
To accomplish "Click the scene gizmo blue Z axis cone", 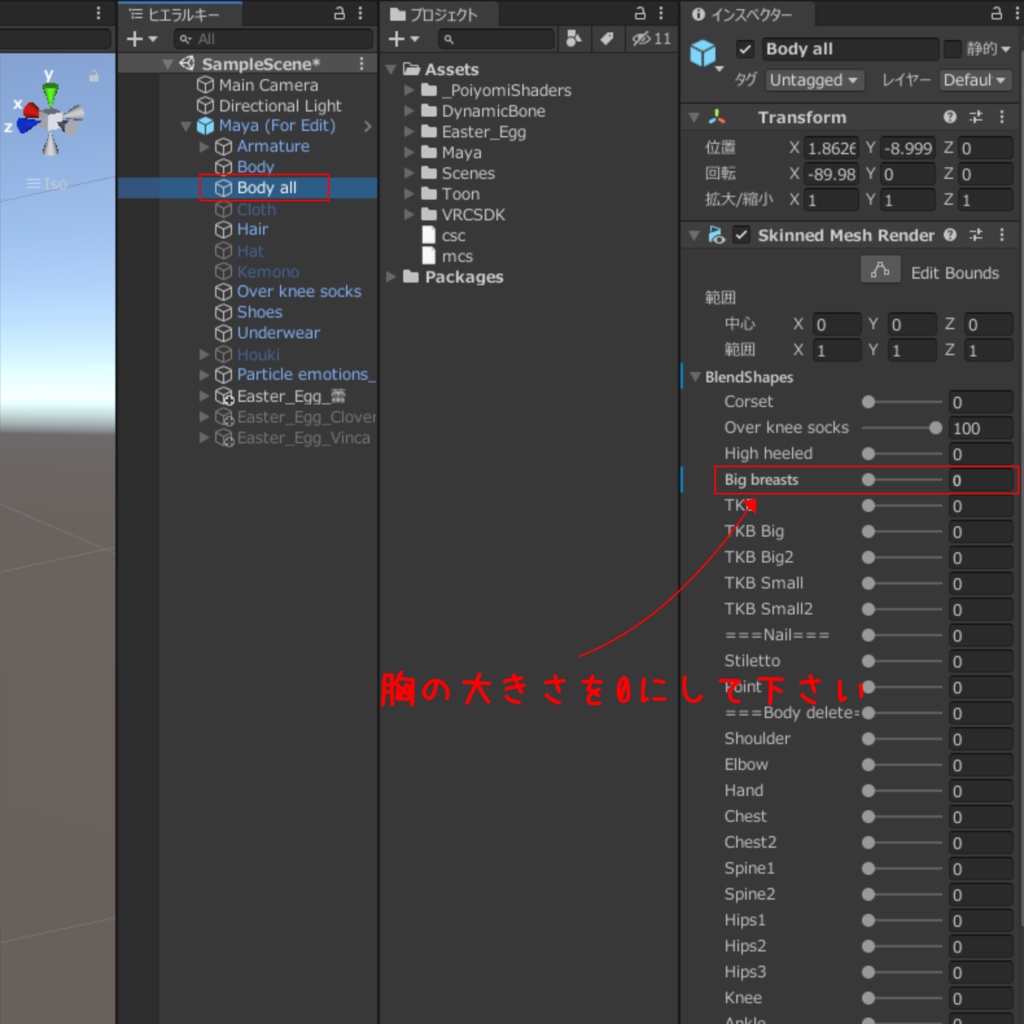I will point(27,125).
